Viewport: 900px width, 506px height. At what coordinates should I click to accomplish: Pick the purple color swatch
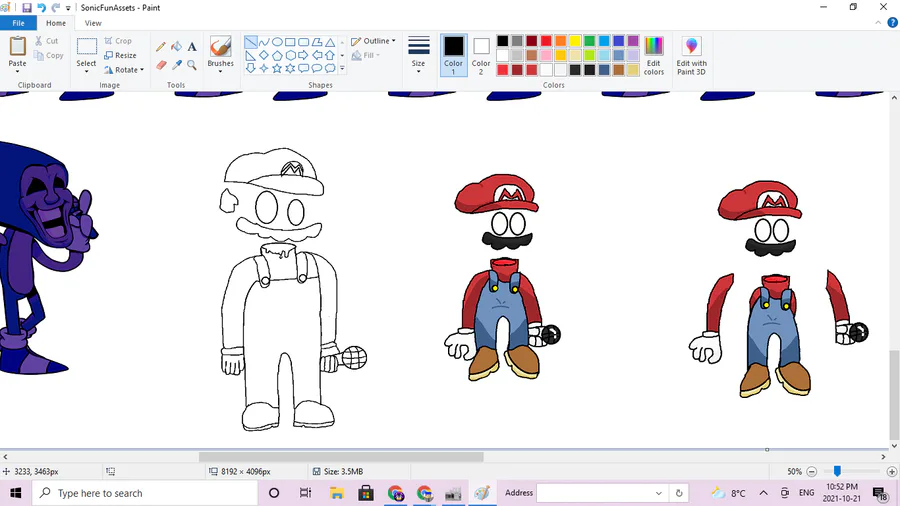click(x=633, y=41)
